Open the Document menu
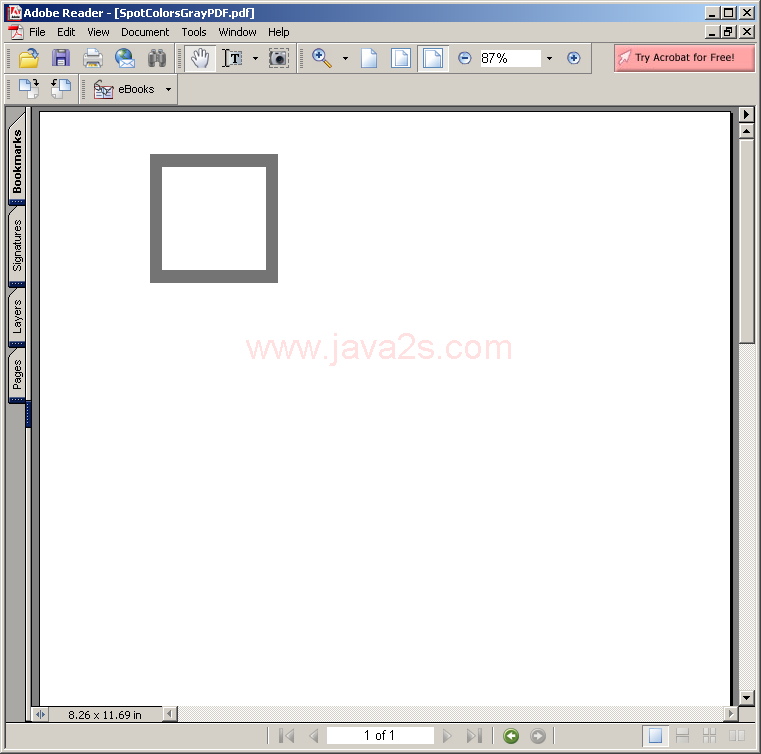 145,32
